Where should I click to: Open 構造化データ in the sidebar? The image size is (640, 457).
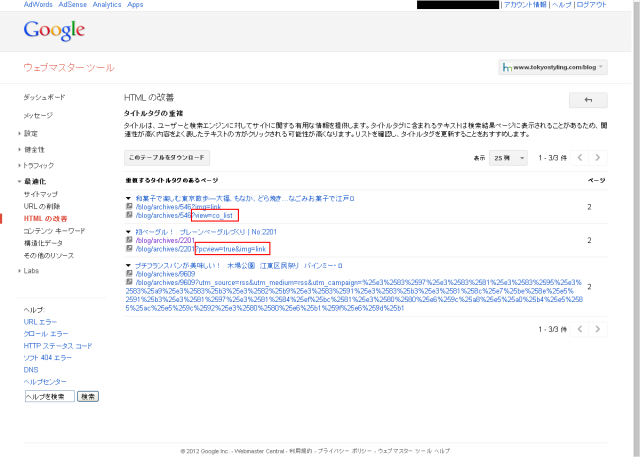pos(43,243)
